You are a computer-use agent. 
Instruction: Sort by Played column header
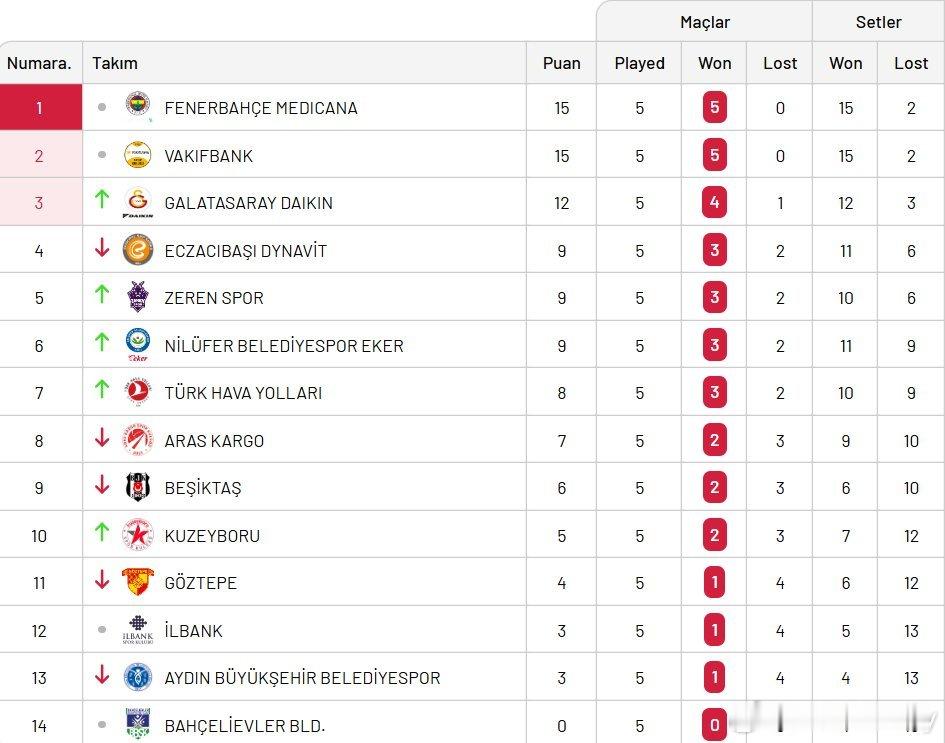(x=639, y=63)
